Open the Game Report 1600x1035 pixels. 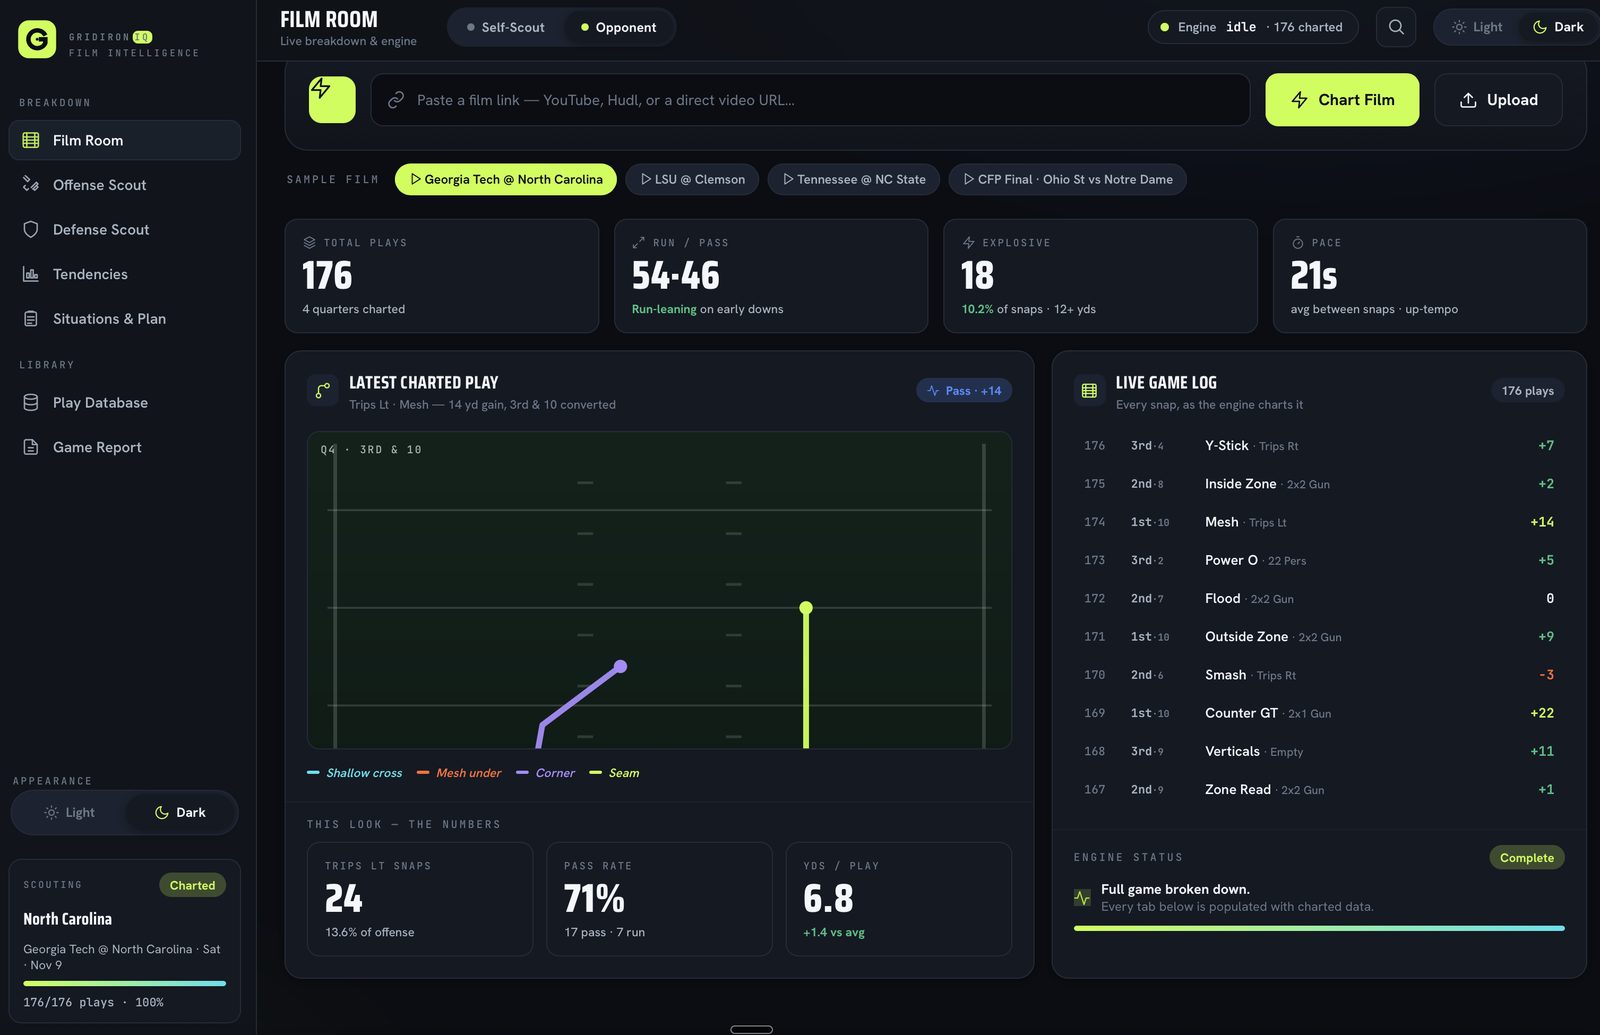[x=125, y=447]
